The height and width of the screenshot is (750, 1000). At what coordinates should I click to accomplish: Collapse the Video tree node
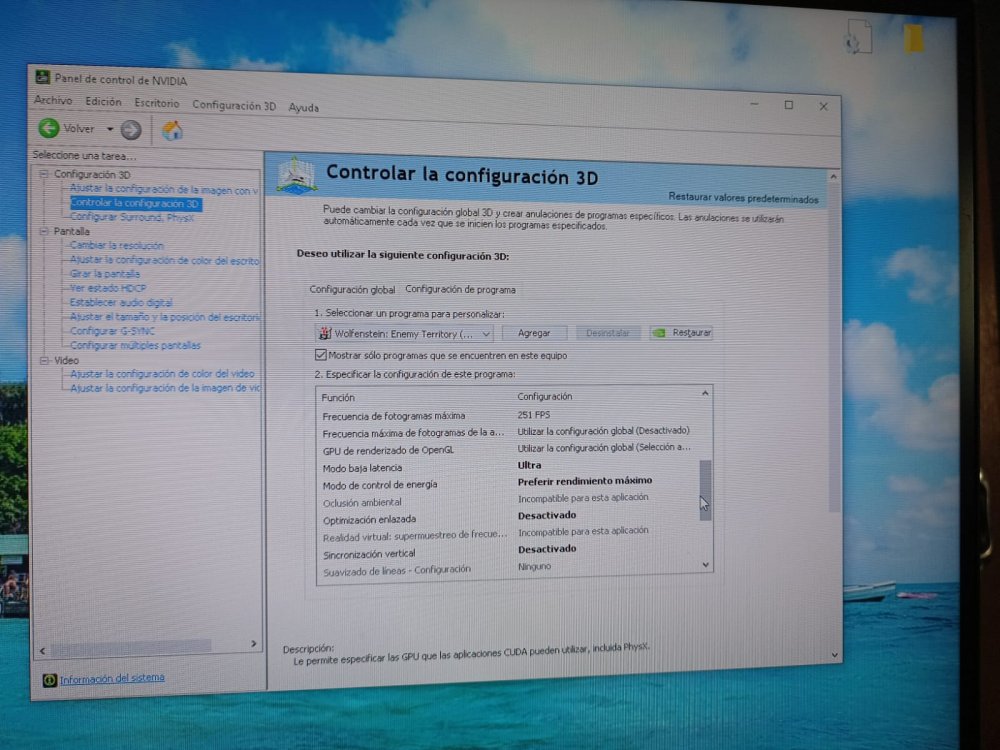click(x=44, y=360)
